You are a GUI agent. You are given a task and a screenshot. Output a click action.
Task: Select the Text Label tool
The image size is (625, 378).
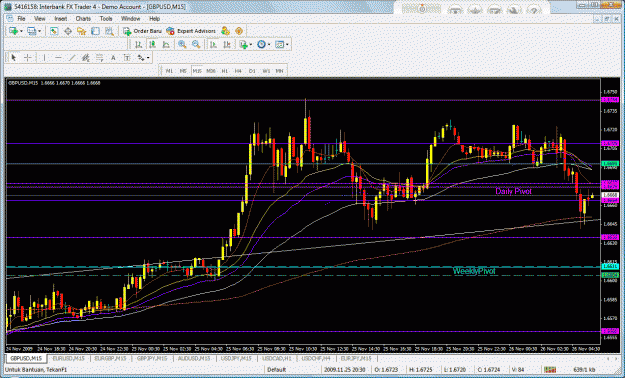[127, 58]
